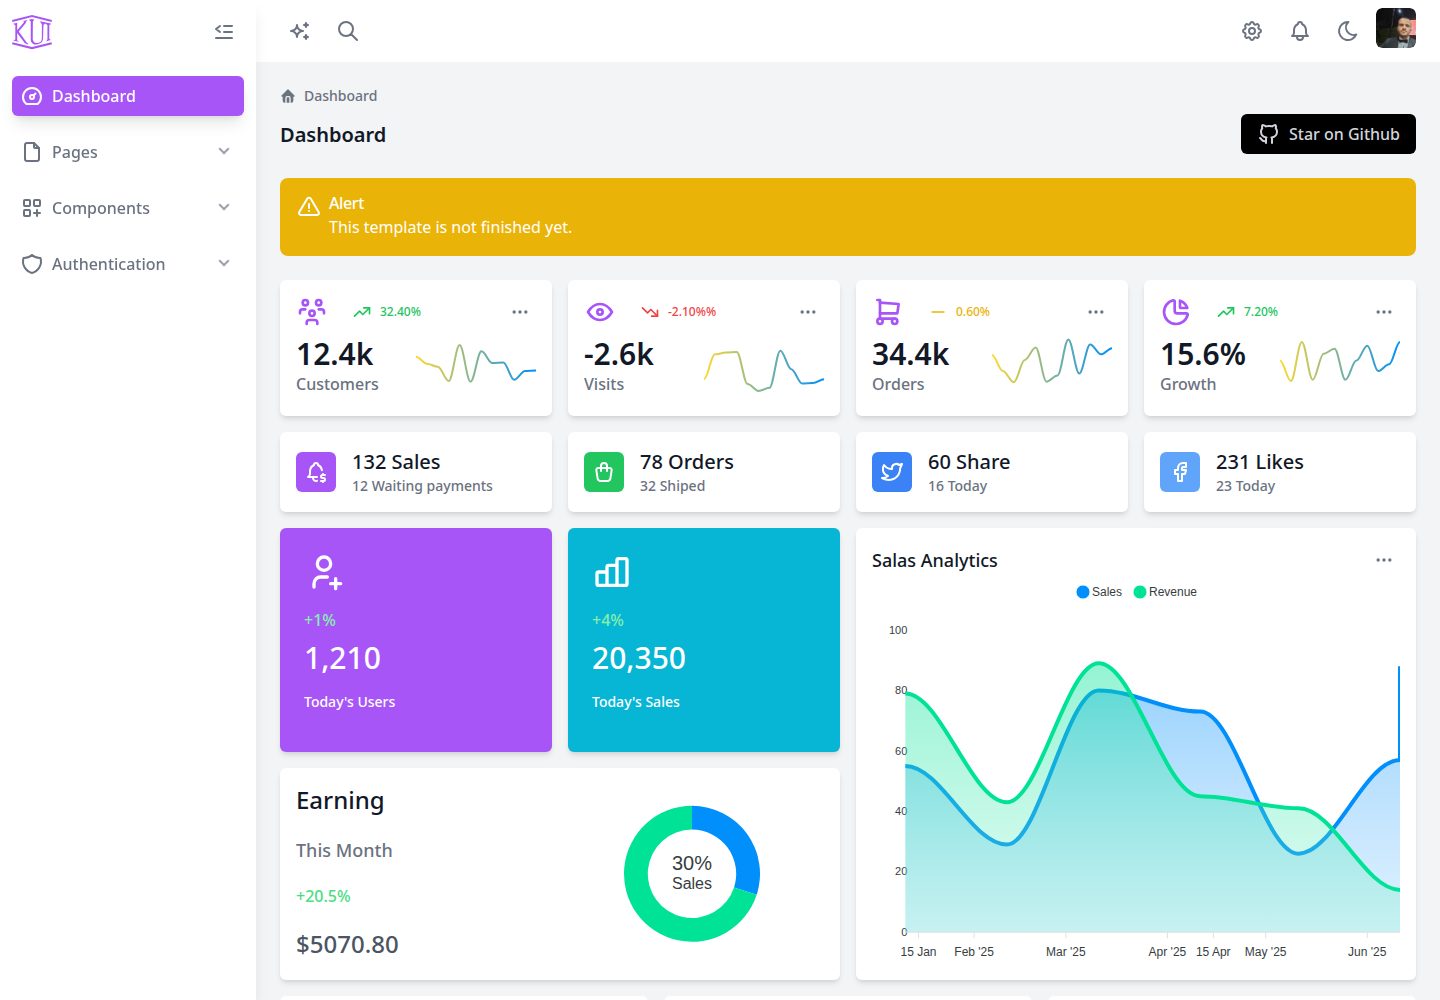Open Salas Analytics options menu
This screenshot has height=1000, width=1440.
pos(1384,560)
